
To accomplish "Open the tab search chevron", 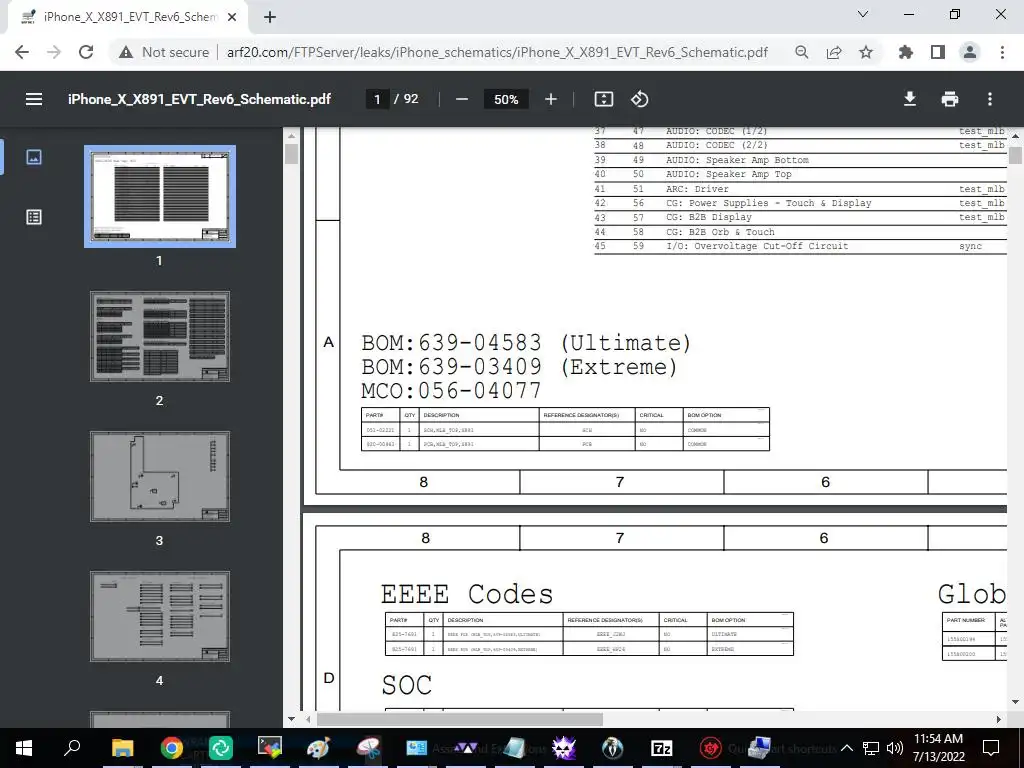I will pos(862,14).
